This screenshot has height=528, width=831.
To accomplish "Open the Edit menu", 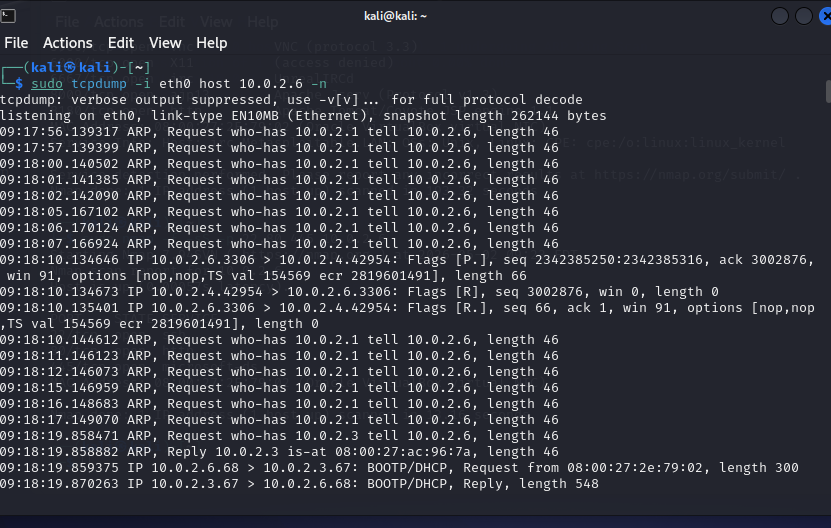I will pyautogui.click(x=121, y=43).
